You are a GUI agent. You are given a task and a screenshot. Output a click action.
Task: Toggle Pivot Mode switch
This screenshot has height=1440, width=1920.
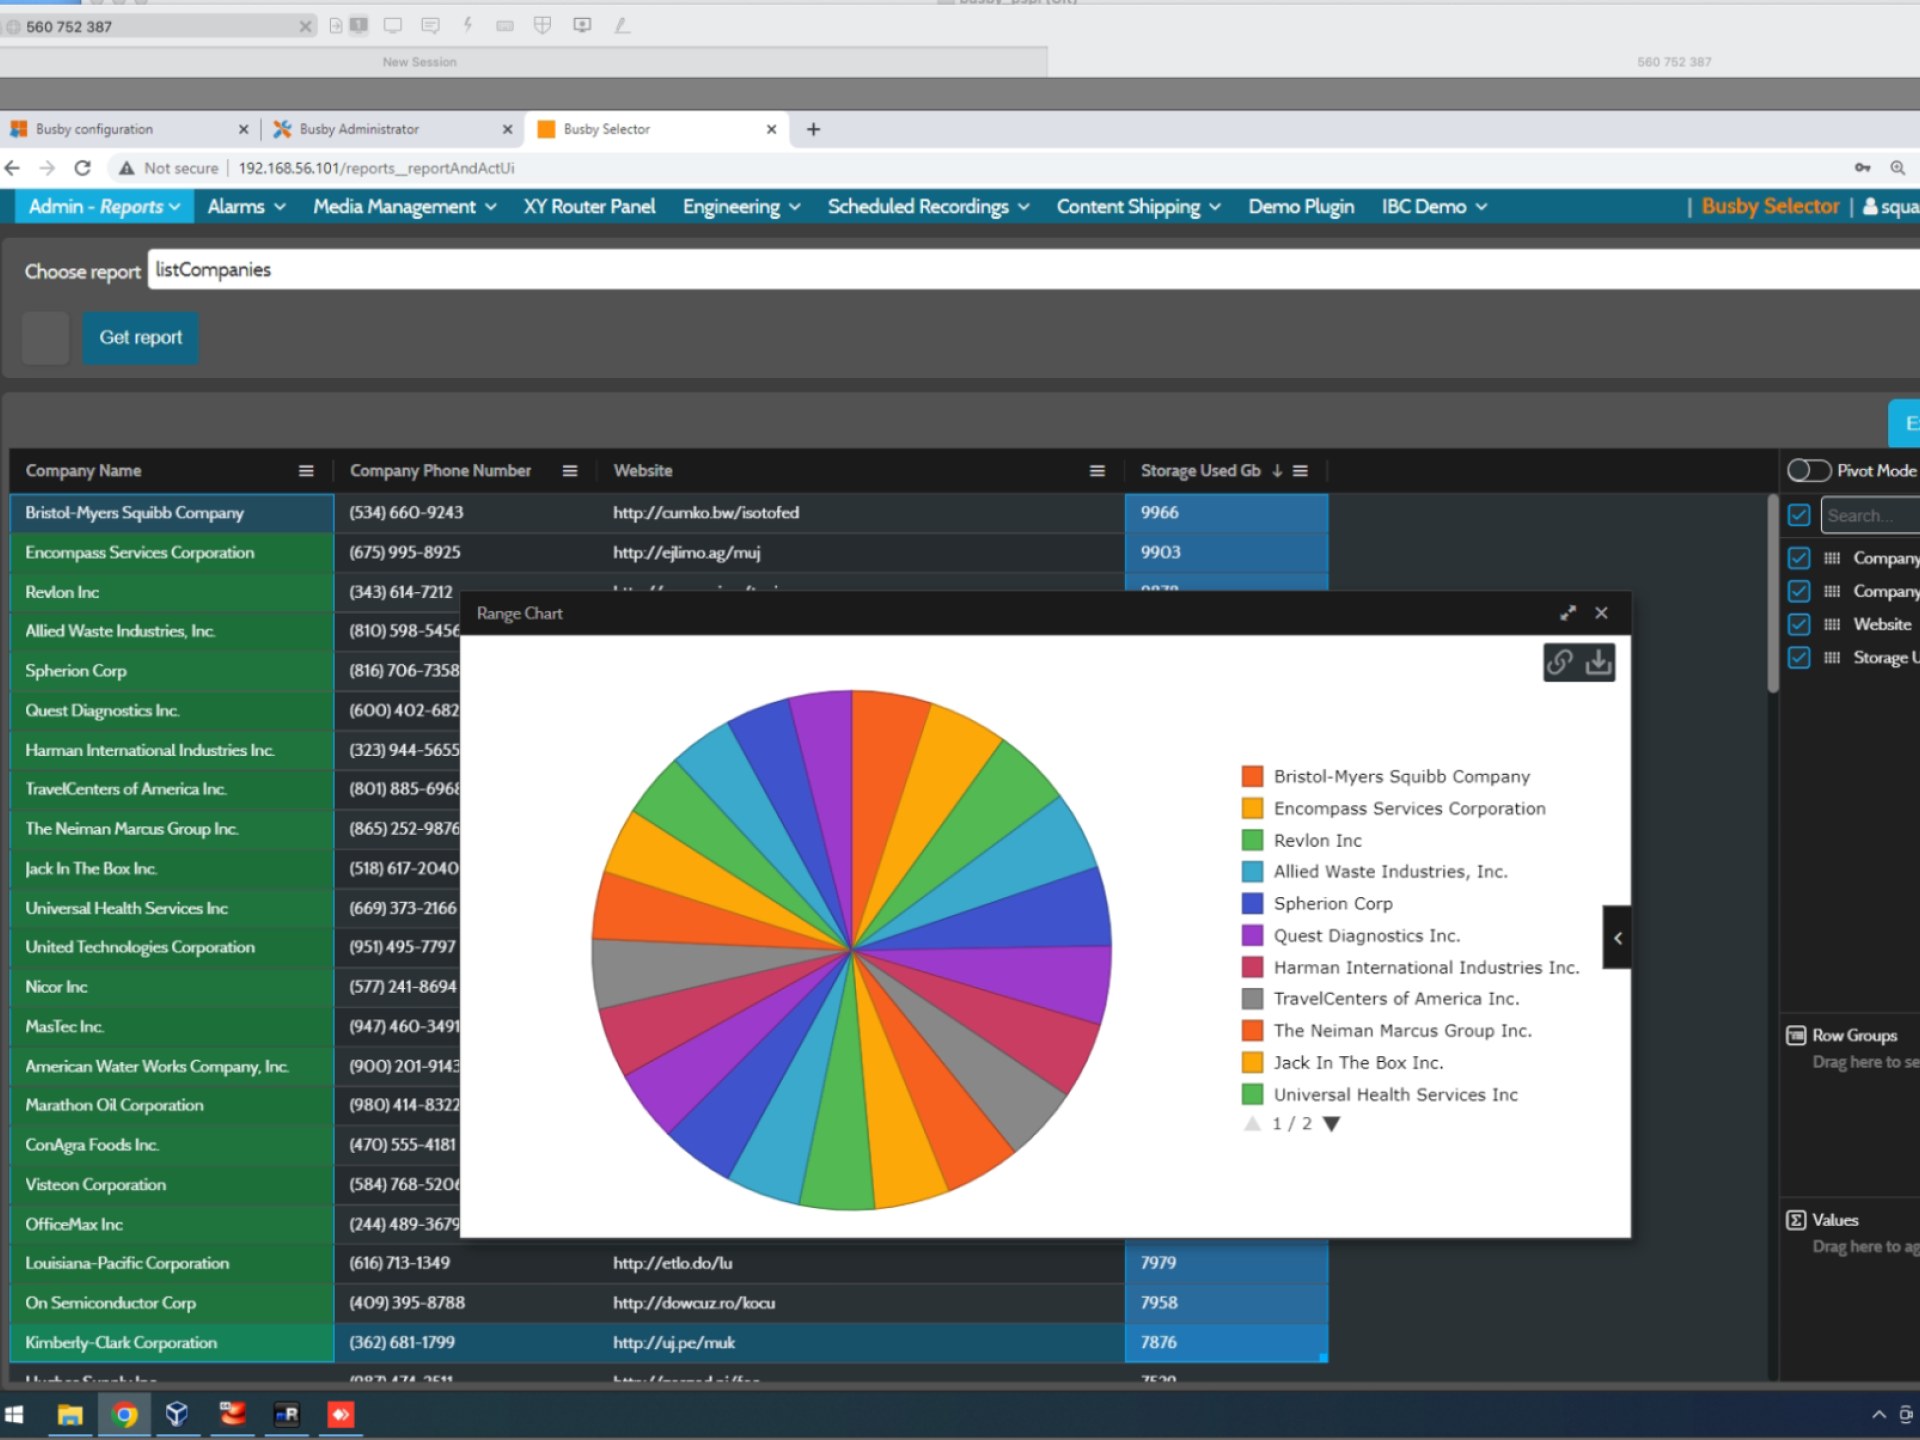[1809, 471]
